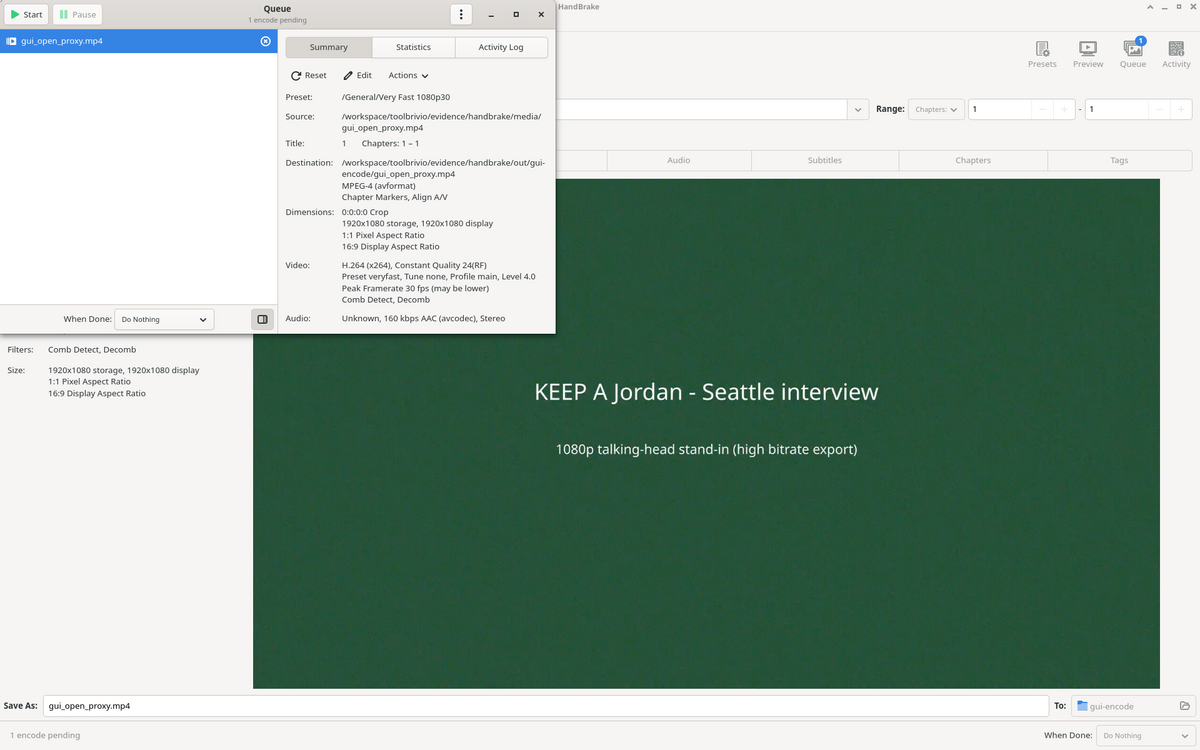Expand the title selector dropdown arrow
Image resolution: width=1200 pixels, height=750 pixels.
point(858,109)
